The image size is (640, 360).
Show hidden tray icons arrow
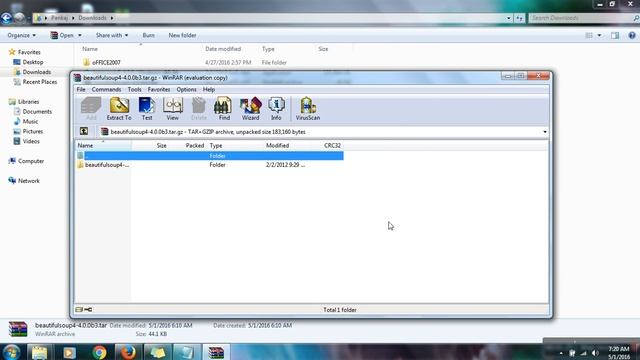point(561,353)
